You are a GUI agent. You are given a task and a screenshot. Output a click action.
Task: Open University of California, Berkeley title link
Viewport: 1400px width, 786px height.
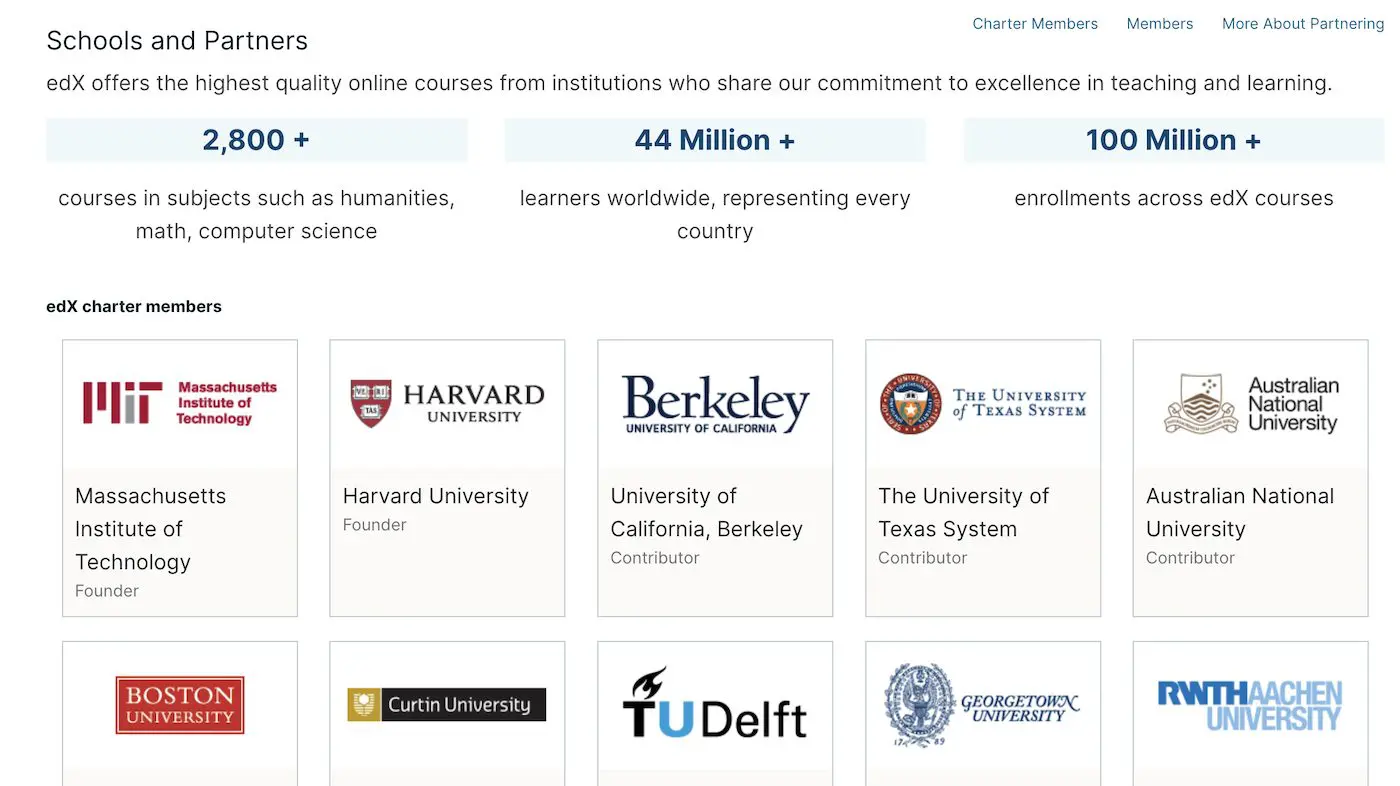click(707, 512)
